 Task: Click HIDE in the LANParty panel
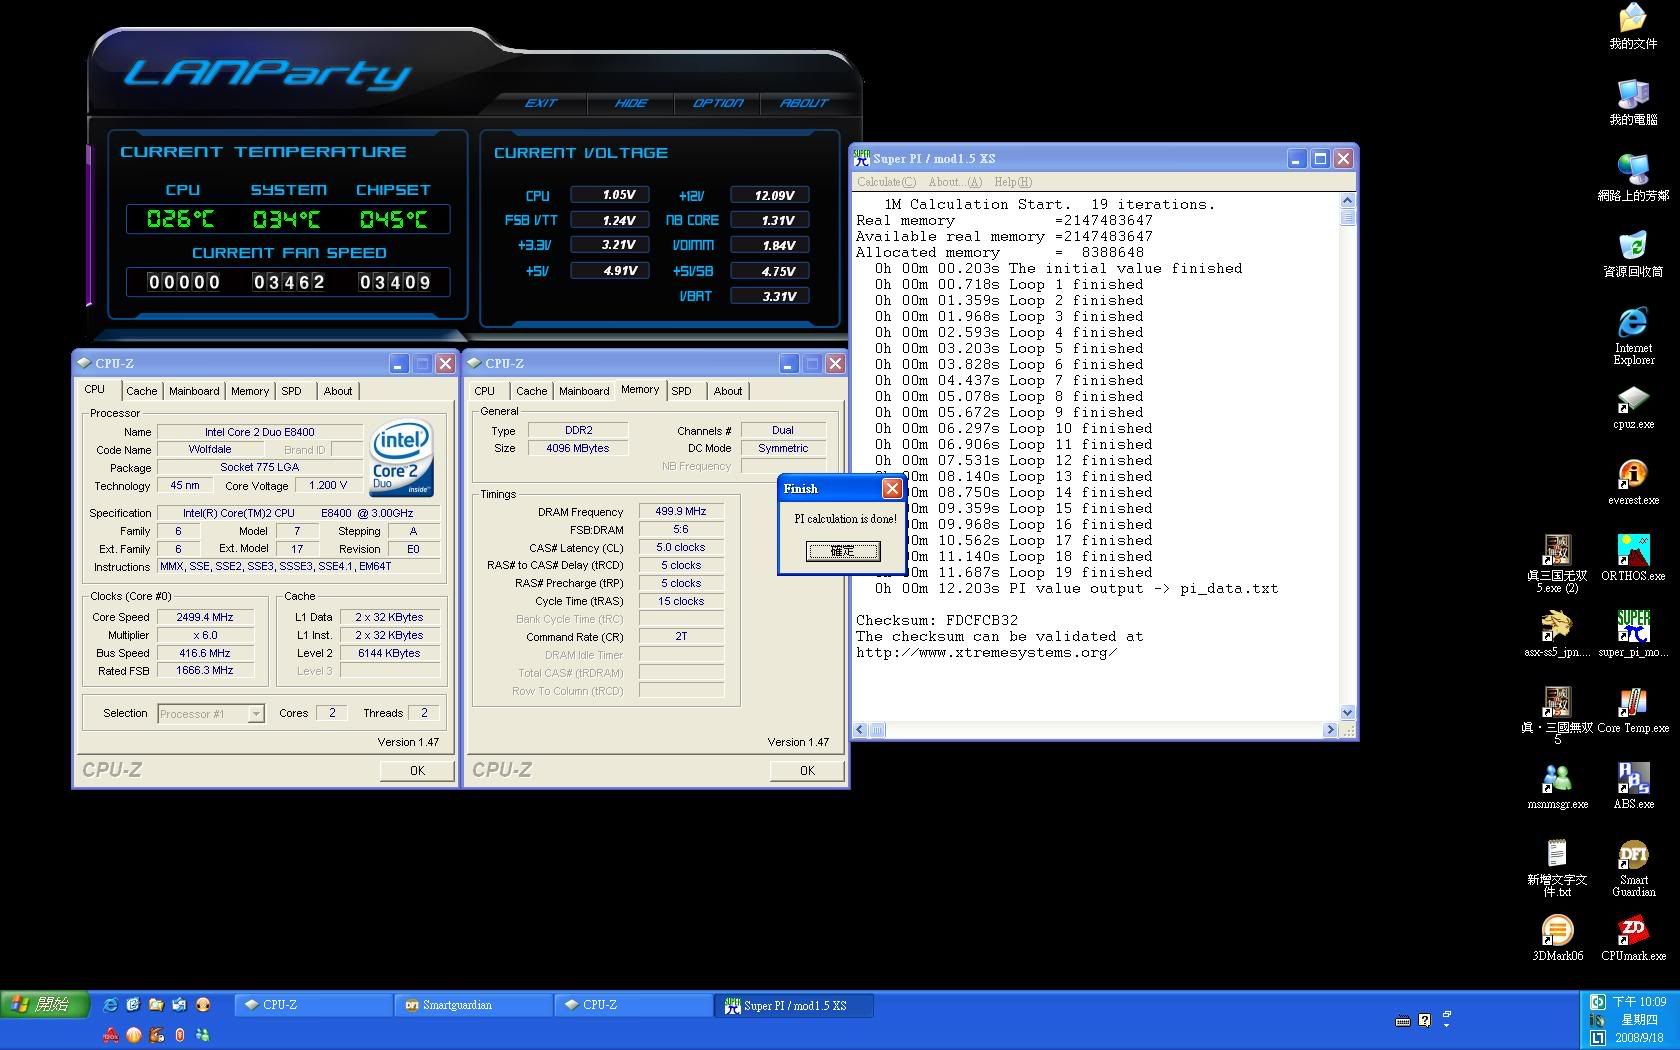(631, 103)
